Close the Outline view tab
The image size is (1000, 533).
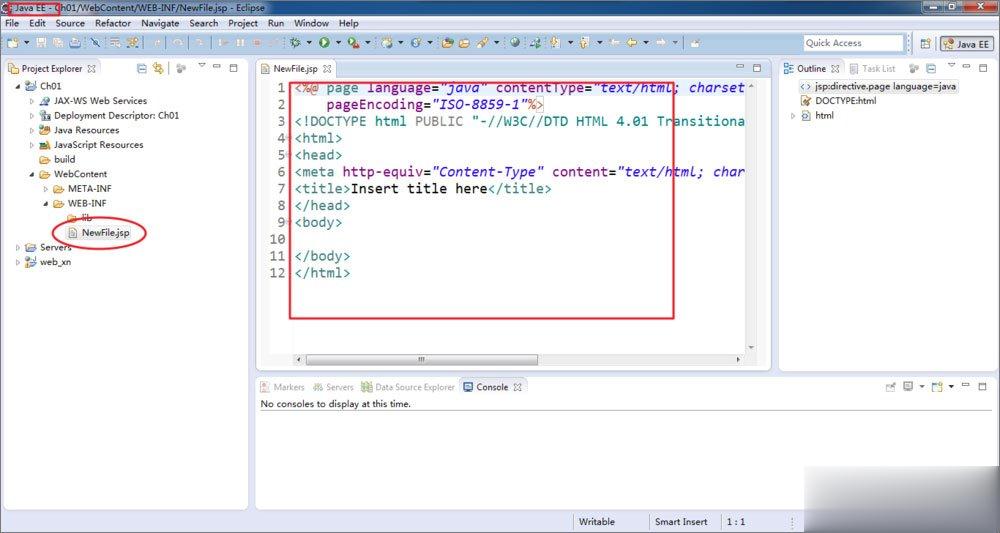pos(835,69)
